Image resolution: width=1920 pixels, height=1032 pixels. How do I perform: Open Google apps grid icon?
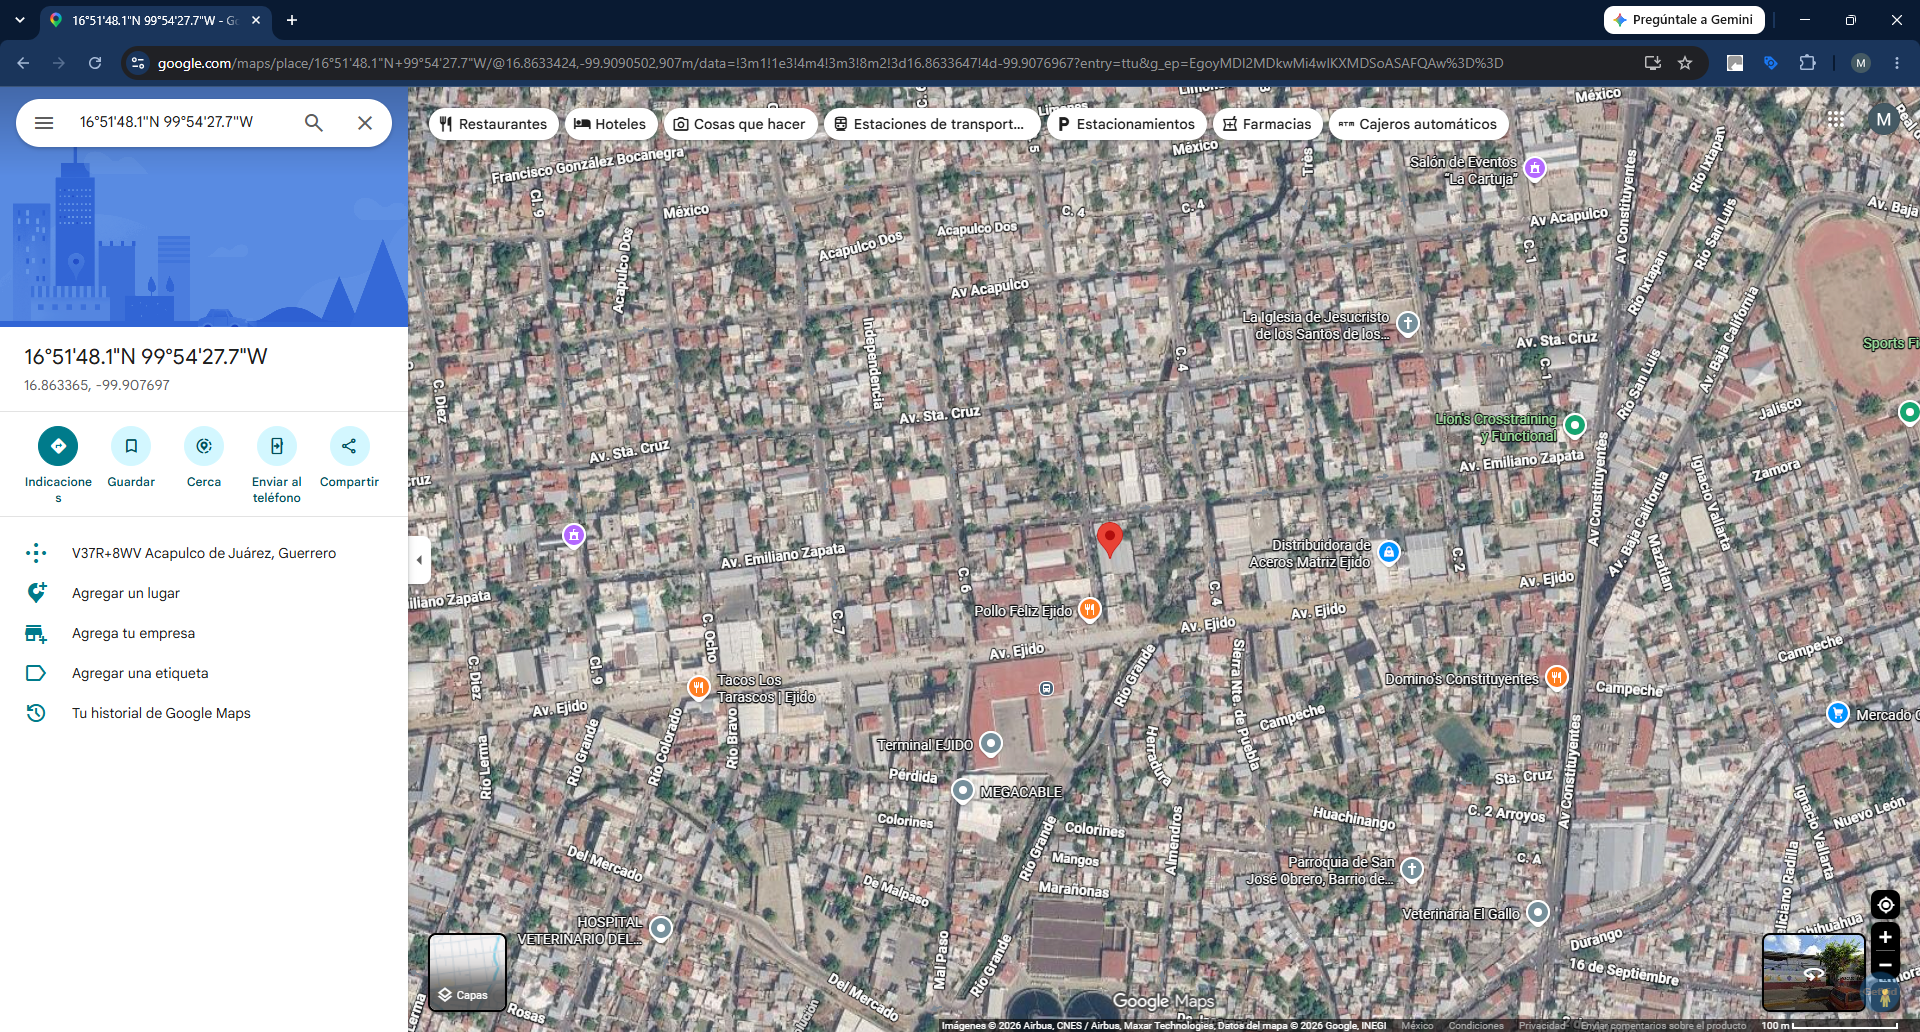point(1836,119)
